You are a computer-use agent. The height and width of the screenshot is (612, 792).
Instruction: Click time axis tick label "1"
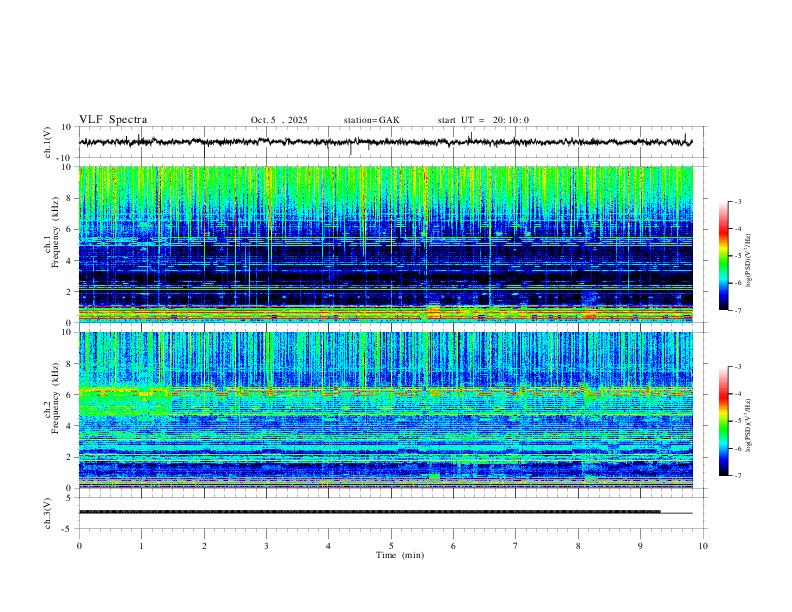point(141,546)
